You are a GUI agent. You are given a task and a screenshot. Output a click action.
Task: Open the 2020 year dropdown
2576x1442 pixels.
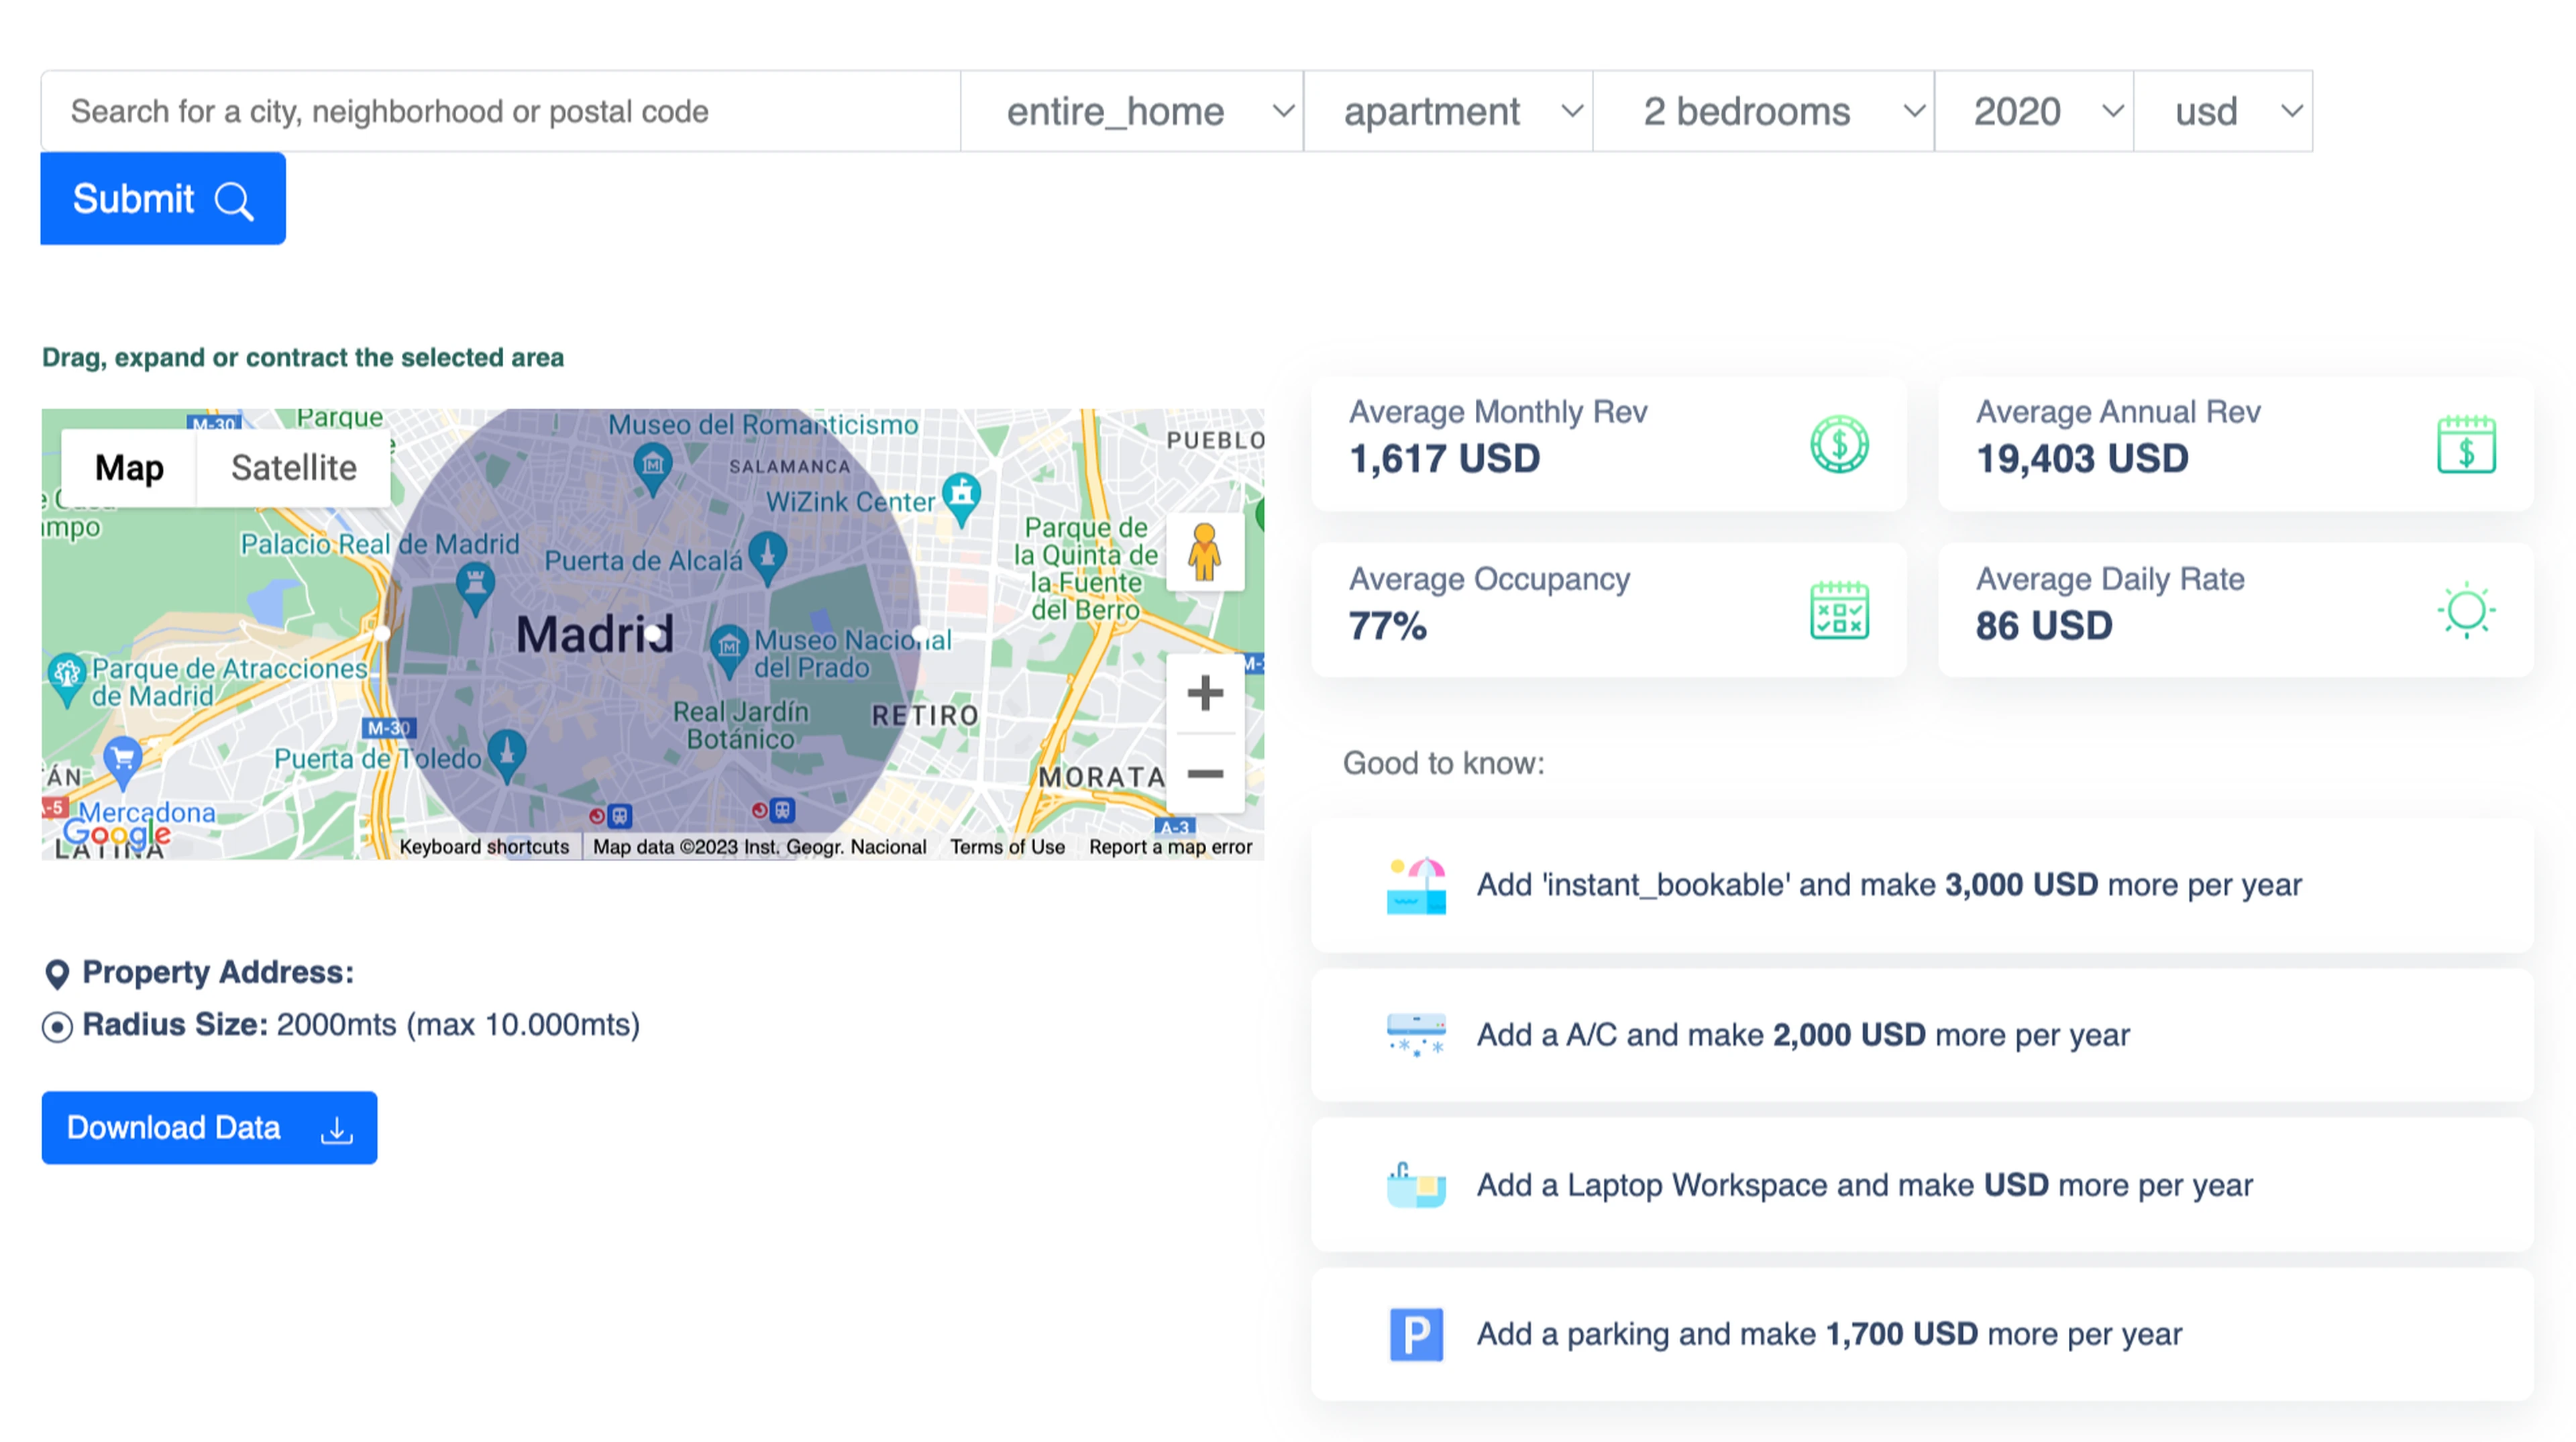[2034, 111]
